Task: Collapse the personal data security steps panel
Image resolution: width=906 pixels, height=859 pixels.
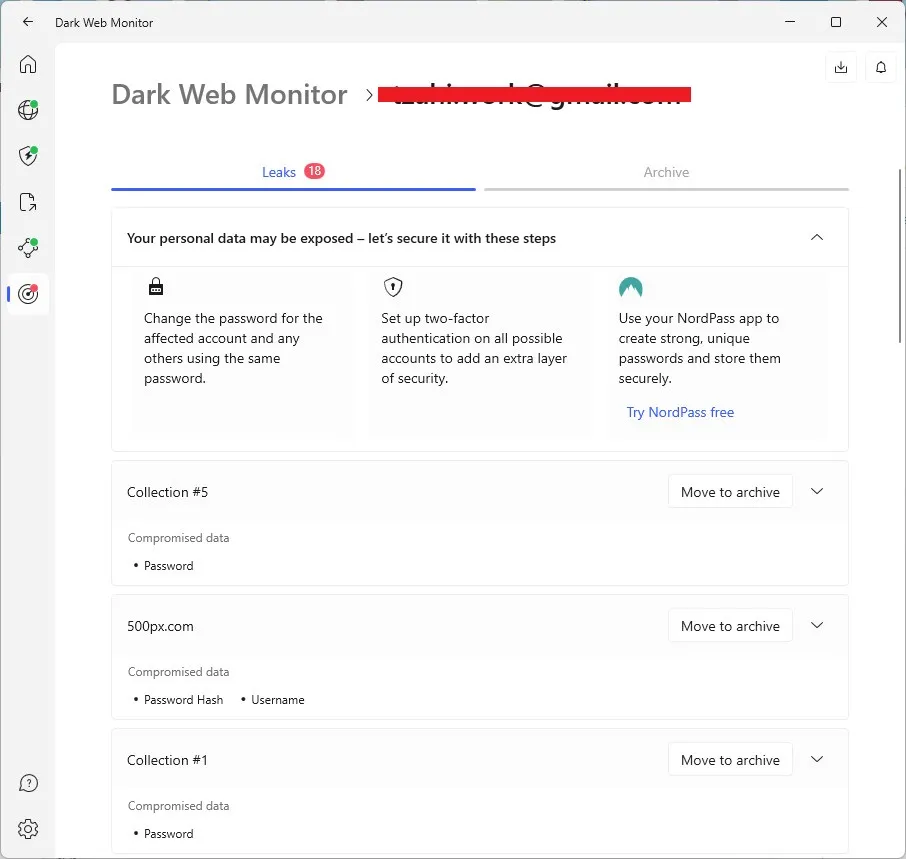Action: point(817,238)
